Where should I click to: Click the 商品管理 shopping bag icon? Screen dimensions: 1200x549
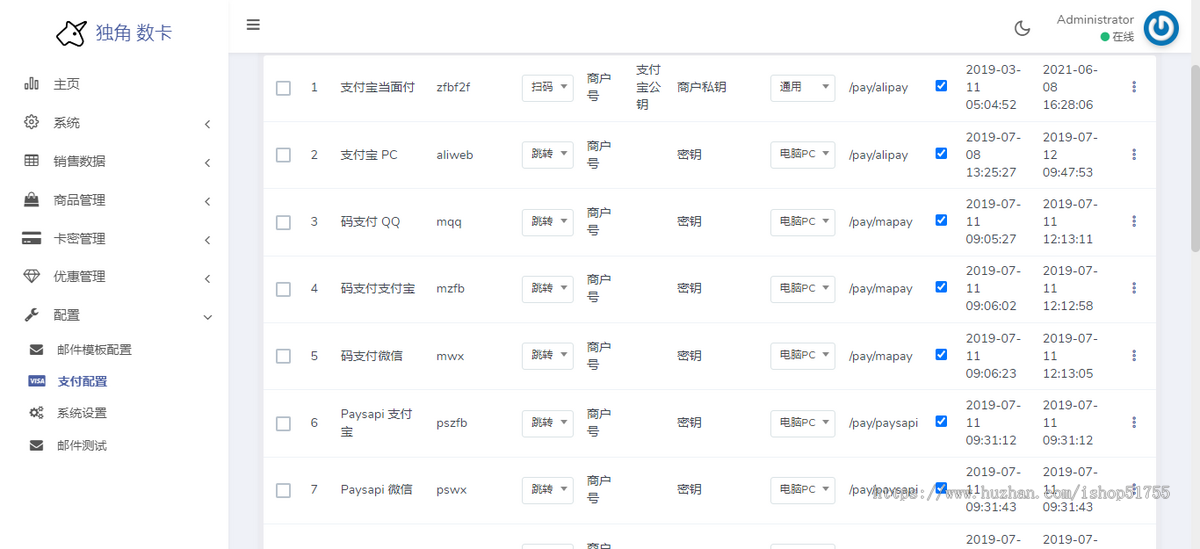pos(32,200)
